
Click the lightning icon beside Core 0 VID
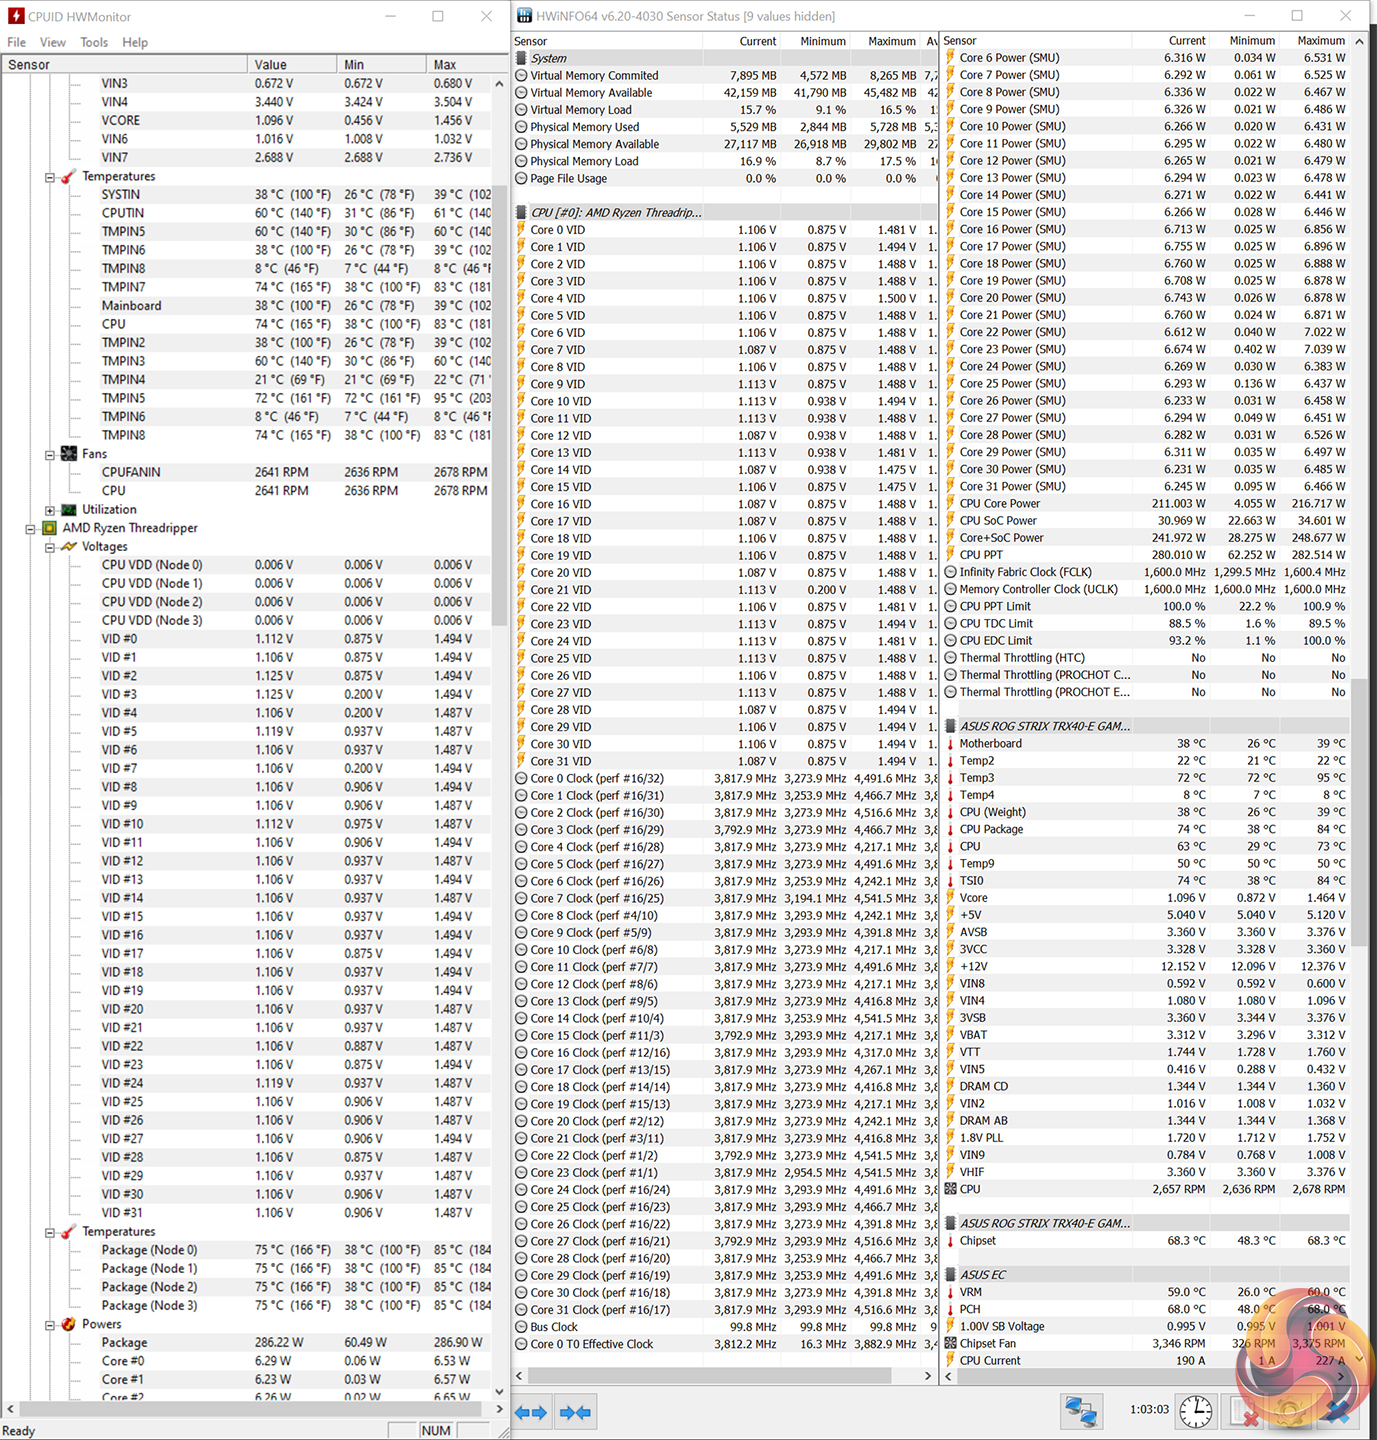point(521,230)
